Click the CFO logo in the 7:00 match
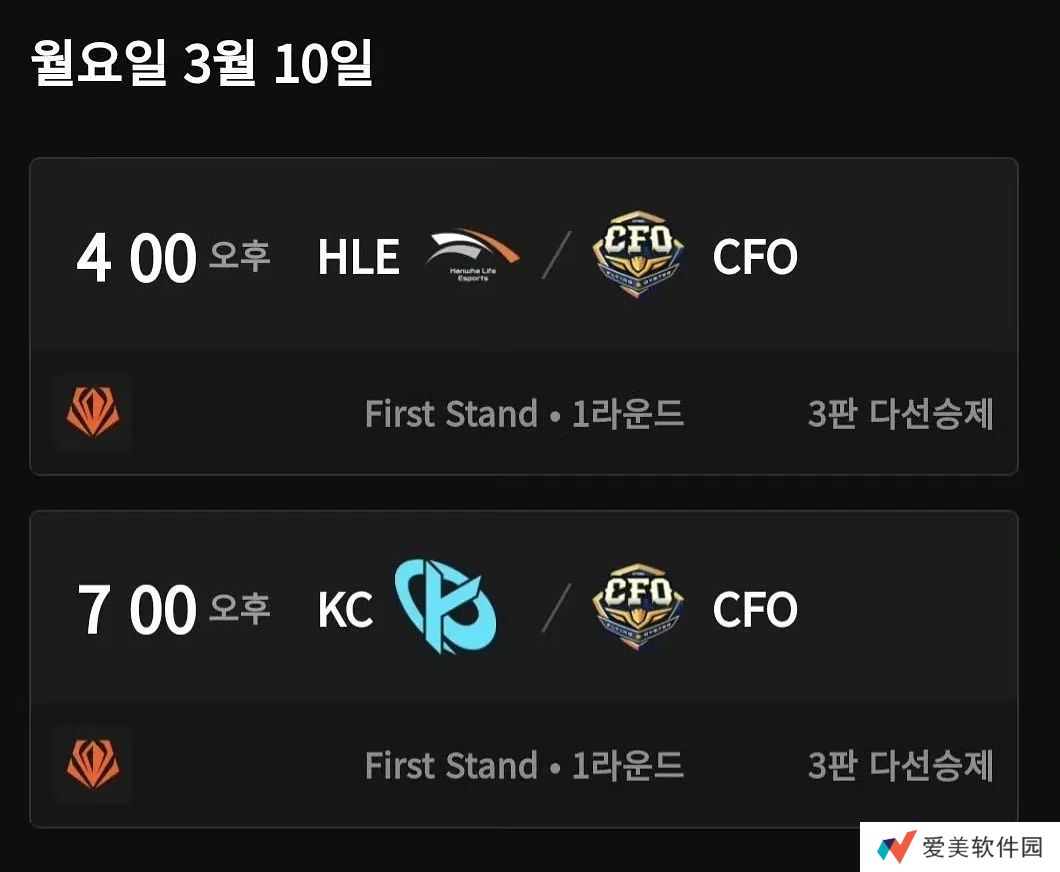 pos(637,609)
